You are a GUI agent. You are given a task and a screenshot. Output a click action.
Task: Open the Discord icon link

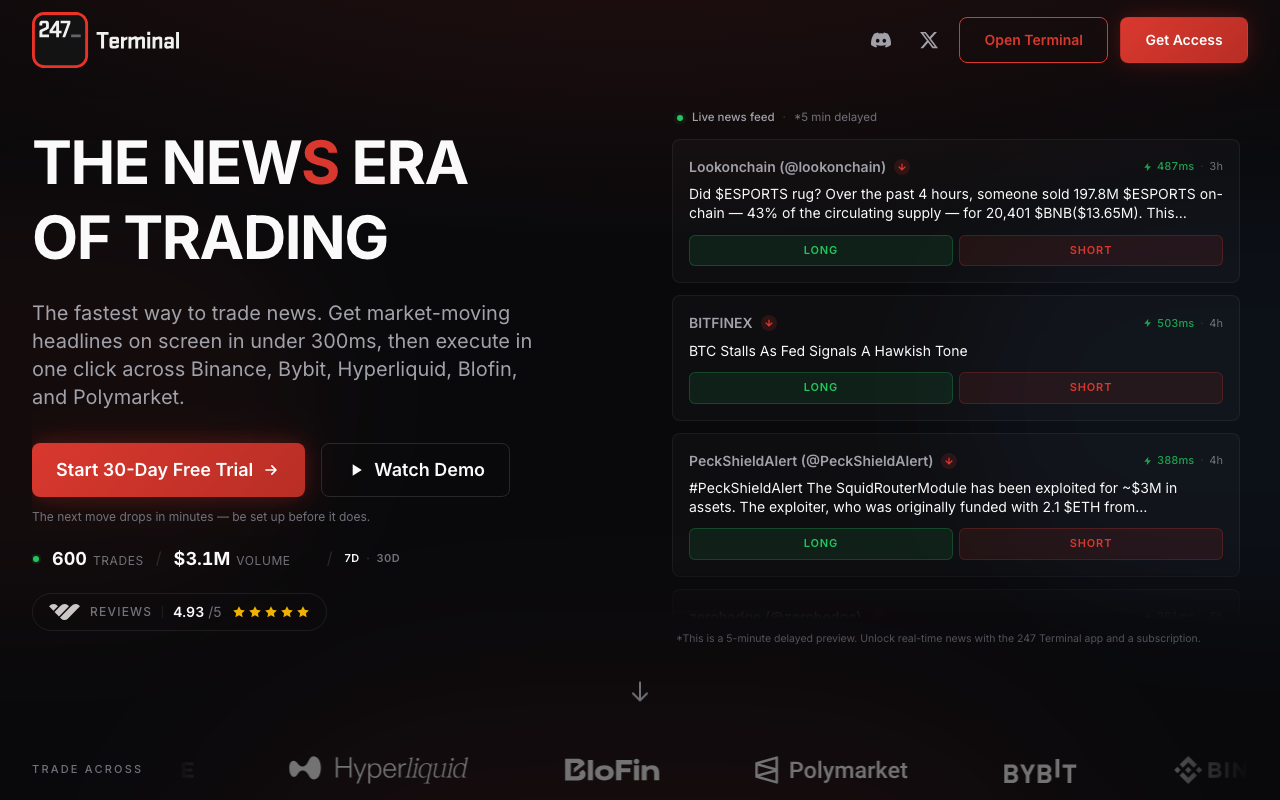881,40
